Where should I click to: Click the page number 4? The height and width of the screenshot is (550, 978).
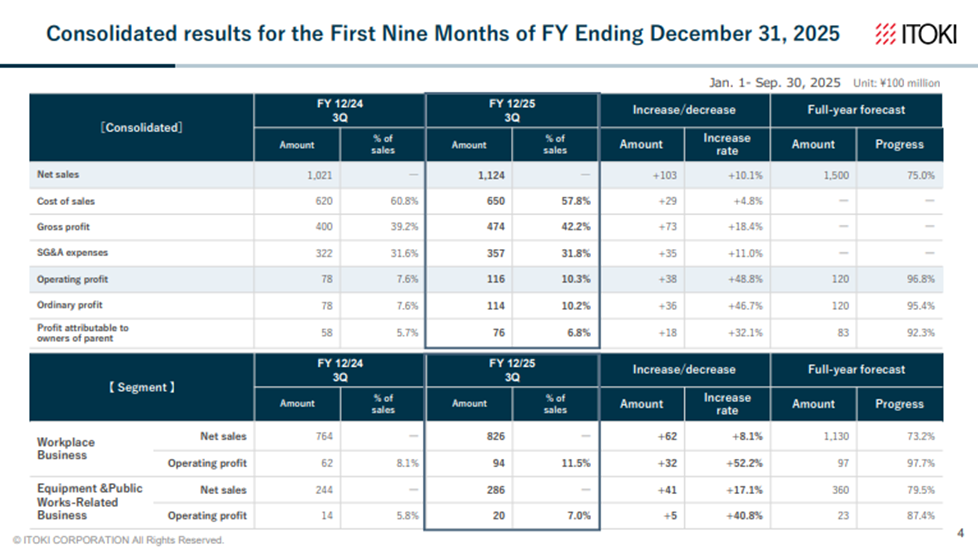[x=961, y=533]
